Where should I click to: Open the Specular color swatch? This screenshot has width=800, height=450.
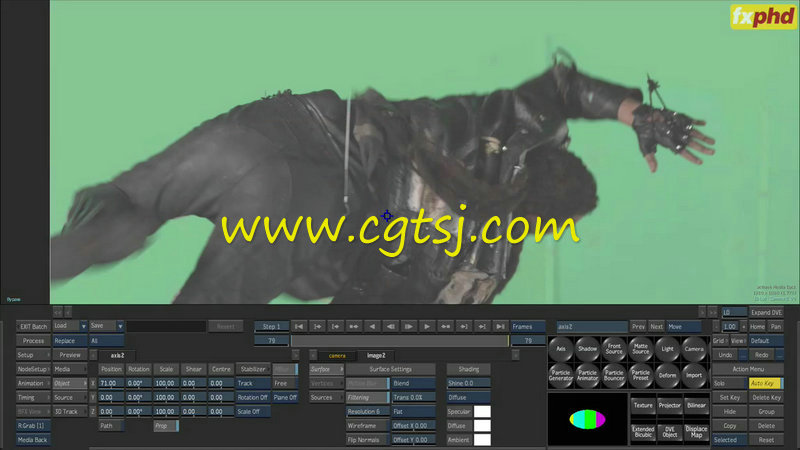coord(482,412)
